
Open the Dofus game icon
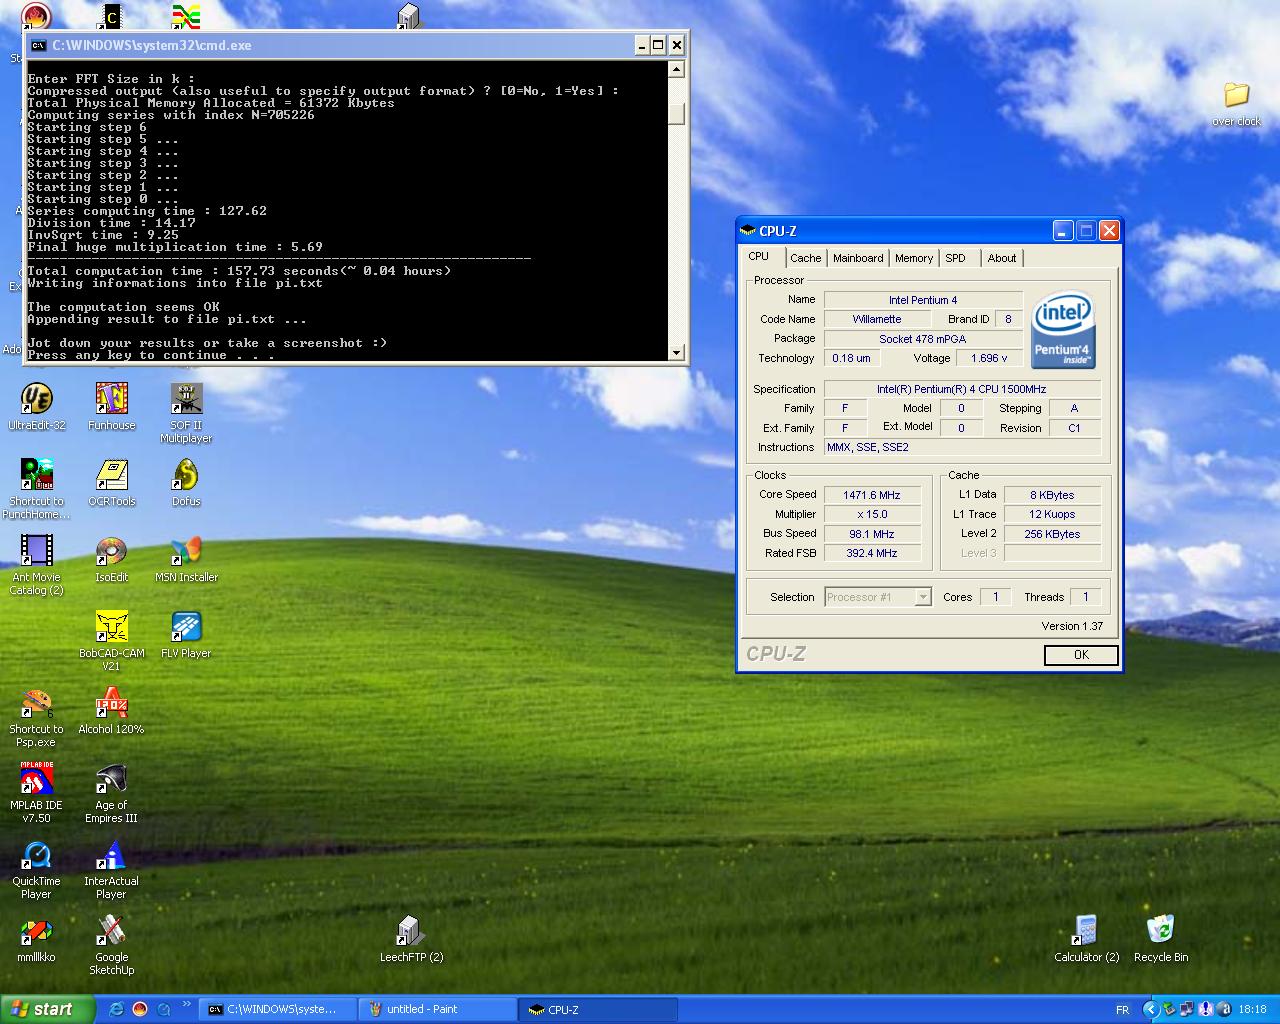[x=186, y=483]
